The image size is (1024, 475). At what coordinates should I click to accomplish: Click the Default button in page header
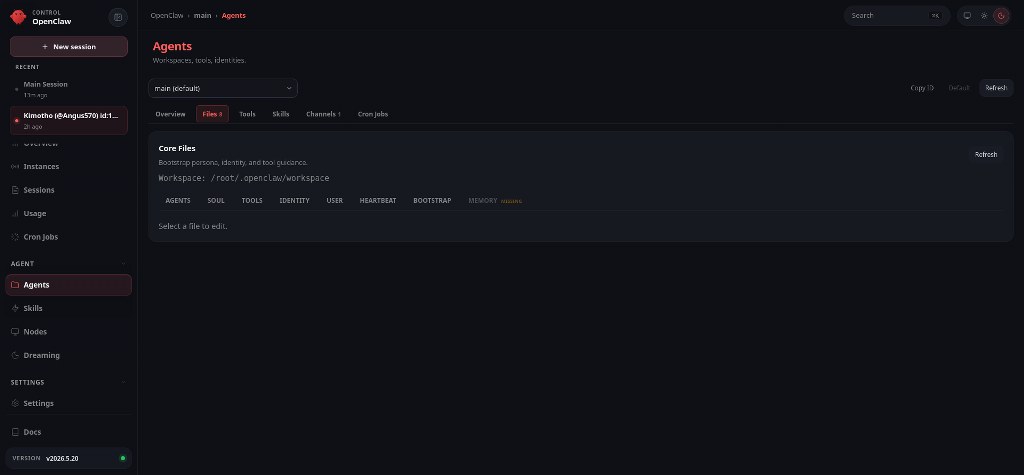tap(959, 88)
